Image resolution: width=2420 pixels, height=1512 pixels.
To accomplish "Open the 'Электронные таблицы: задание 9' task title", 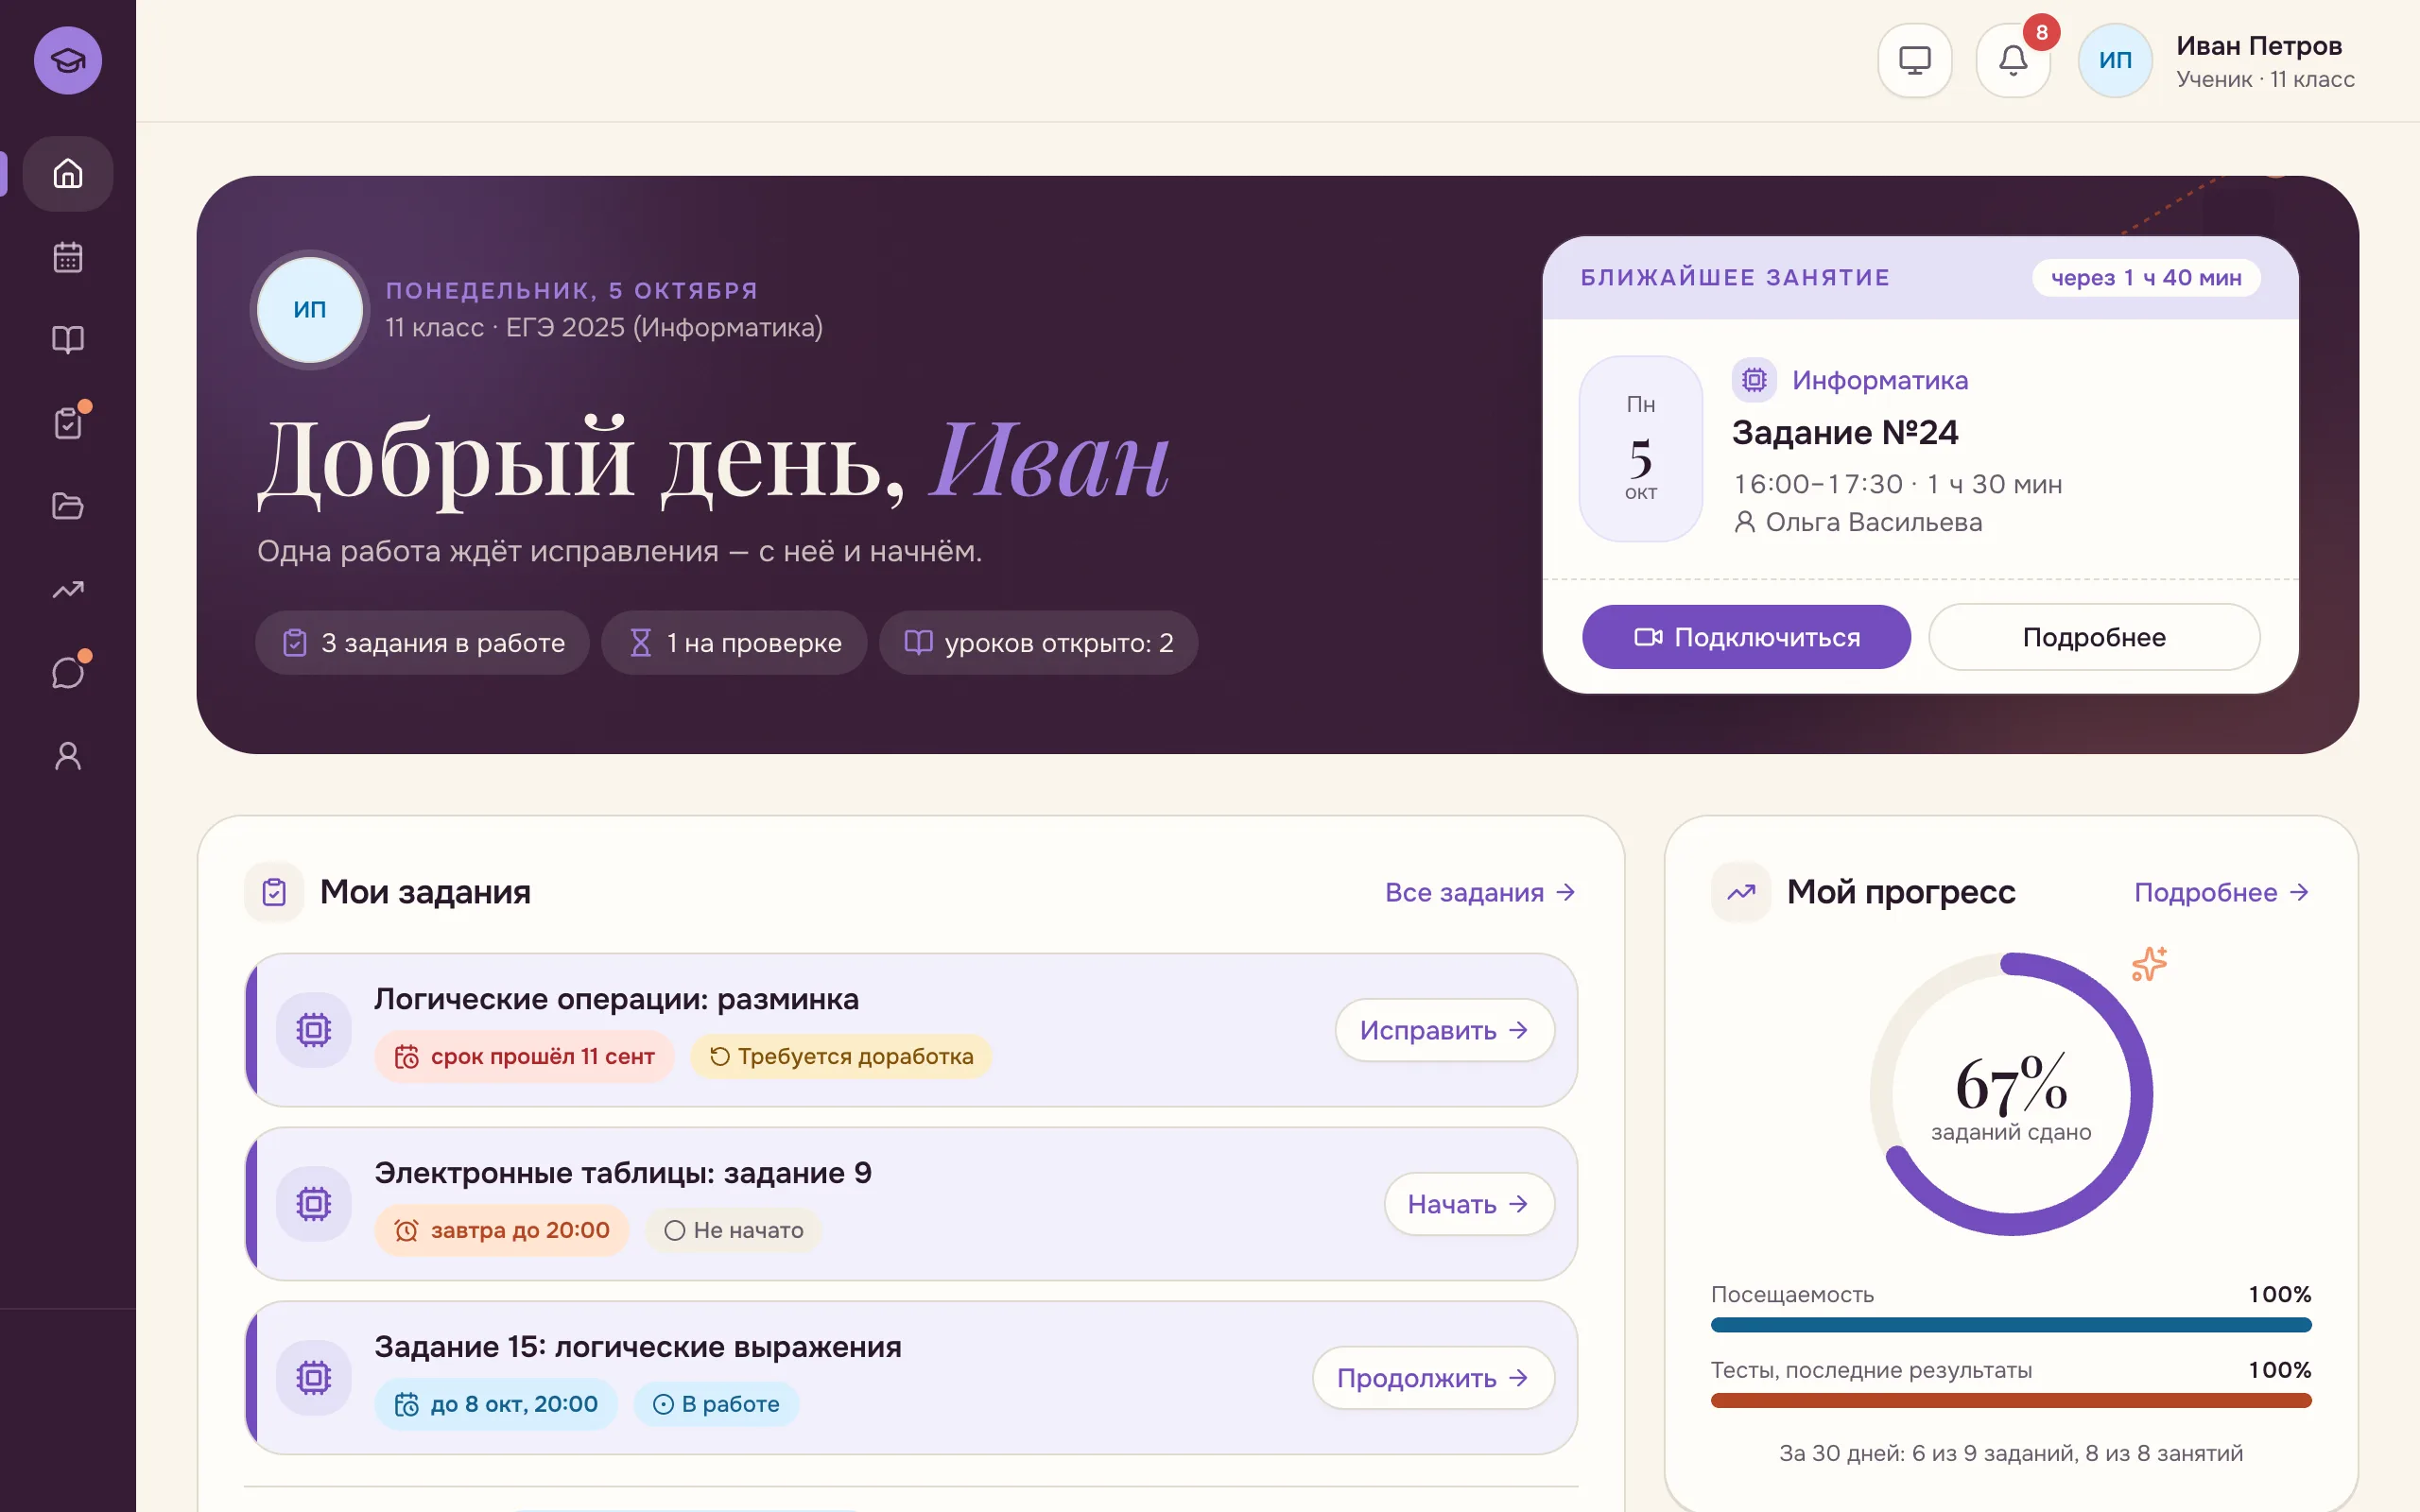I will (x=623, y=1173).
